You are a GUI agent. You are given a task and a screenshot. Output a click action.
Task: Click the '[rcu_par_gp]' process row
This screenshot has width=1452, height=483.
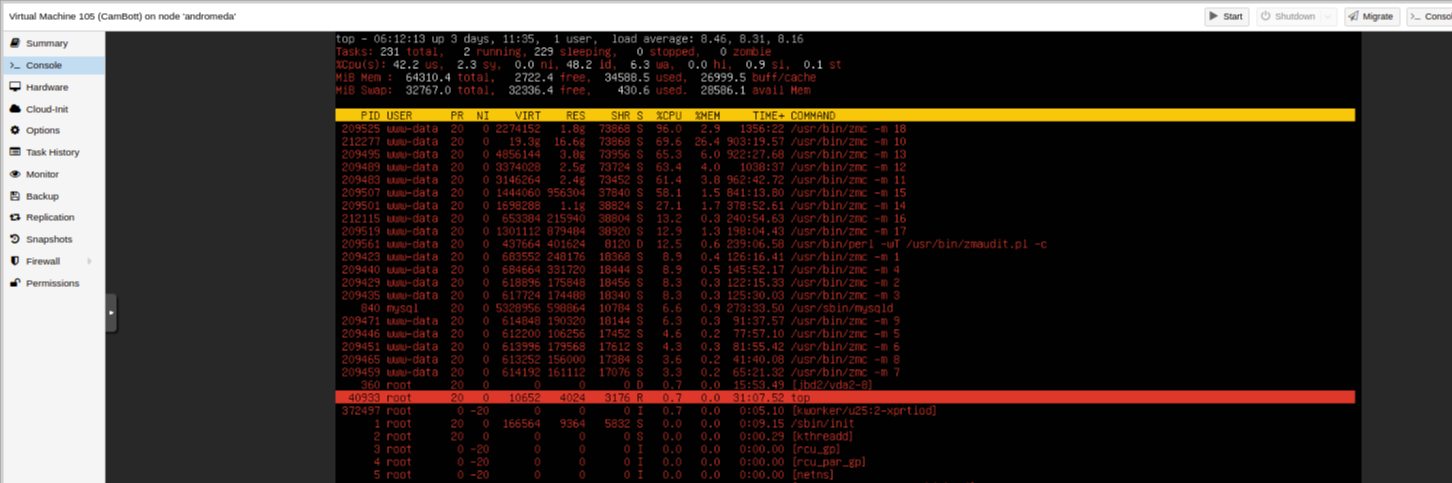[845, 462]
